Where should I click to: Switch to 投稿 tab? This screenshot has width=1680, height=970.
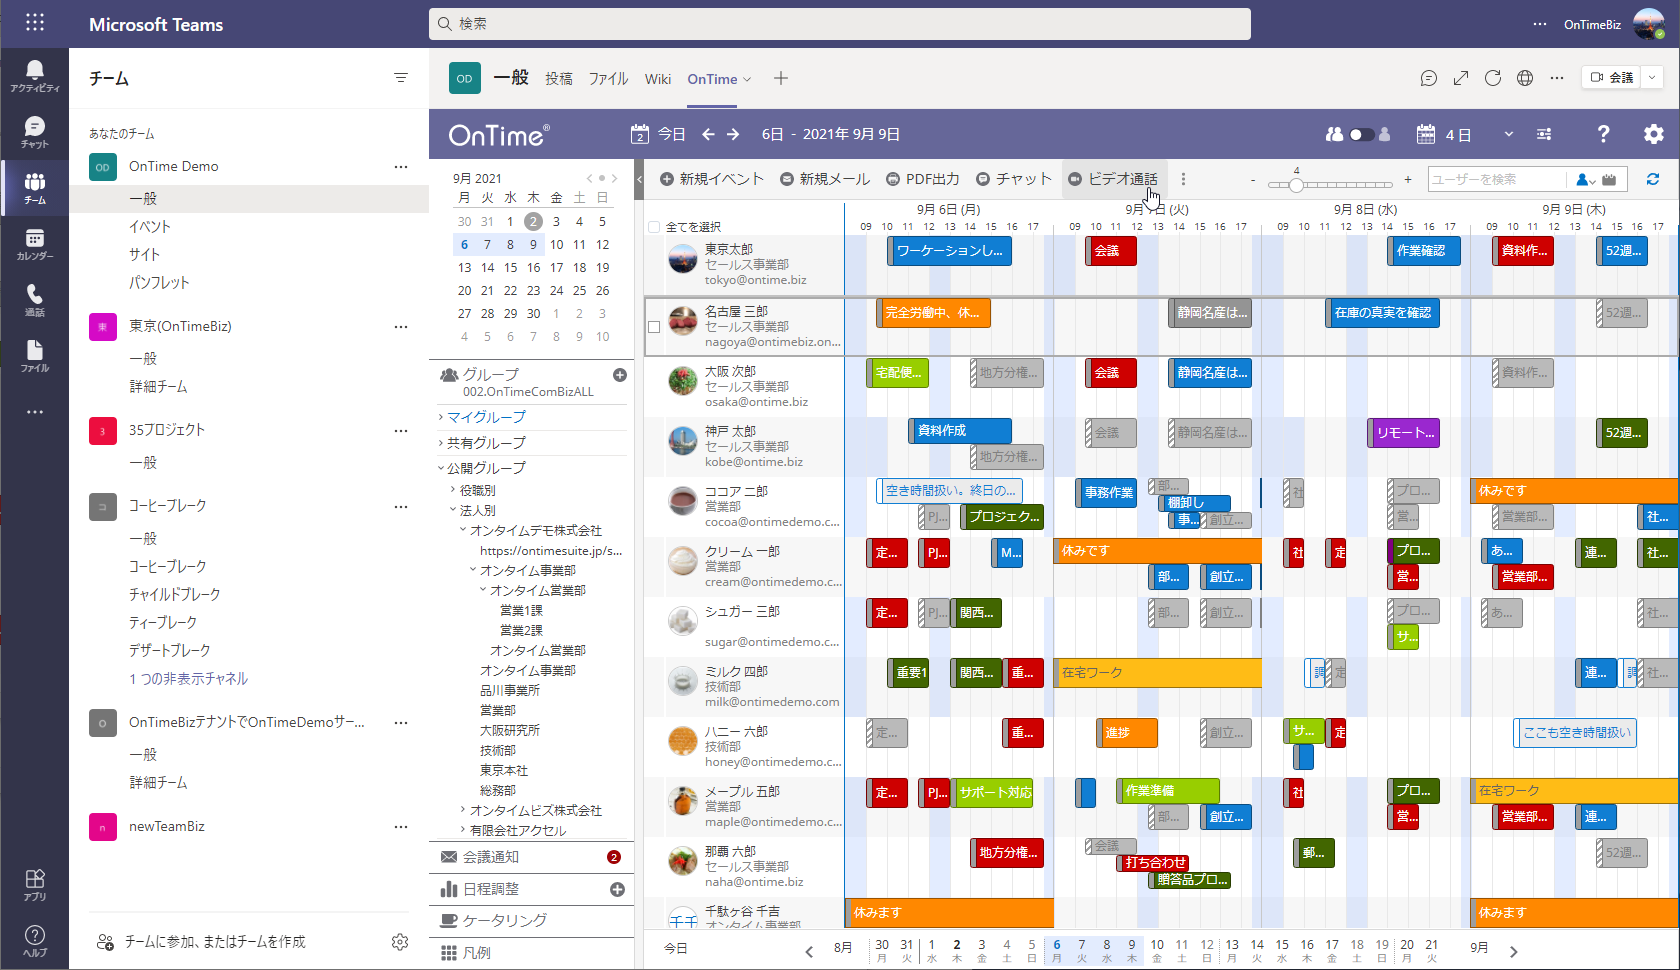(x=559, y=79)
